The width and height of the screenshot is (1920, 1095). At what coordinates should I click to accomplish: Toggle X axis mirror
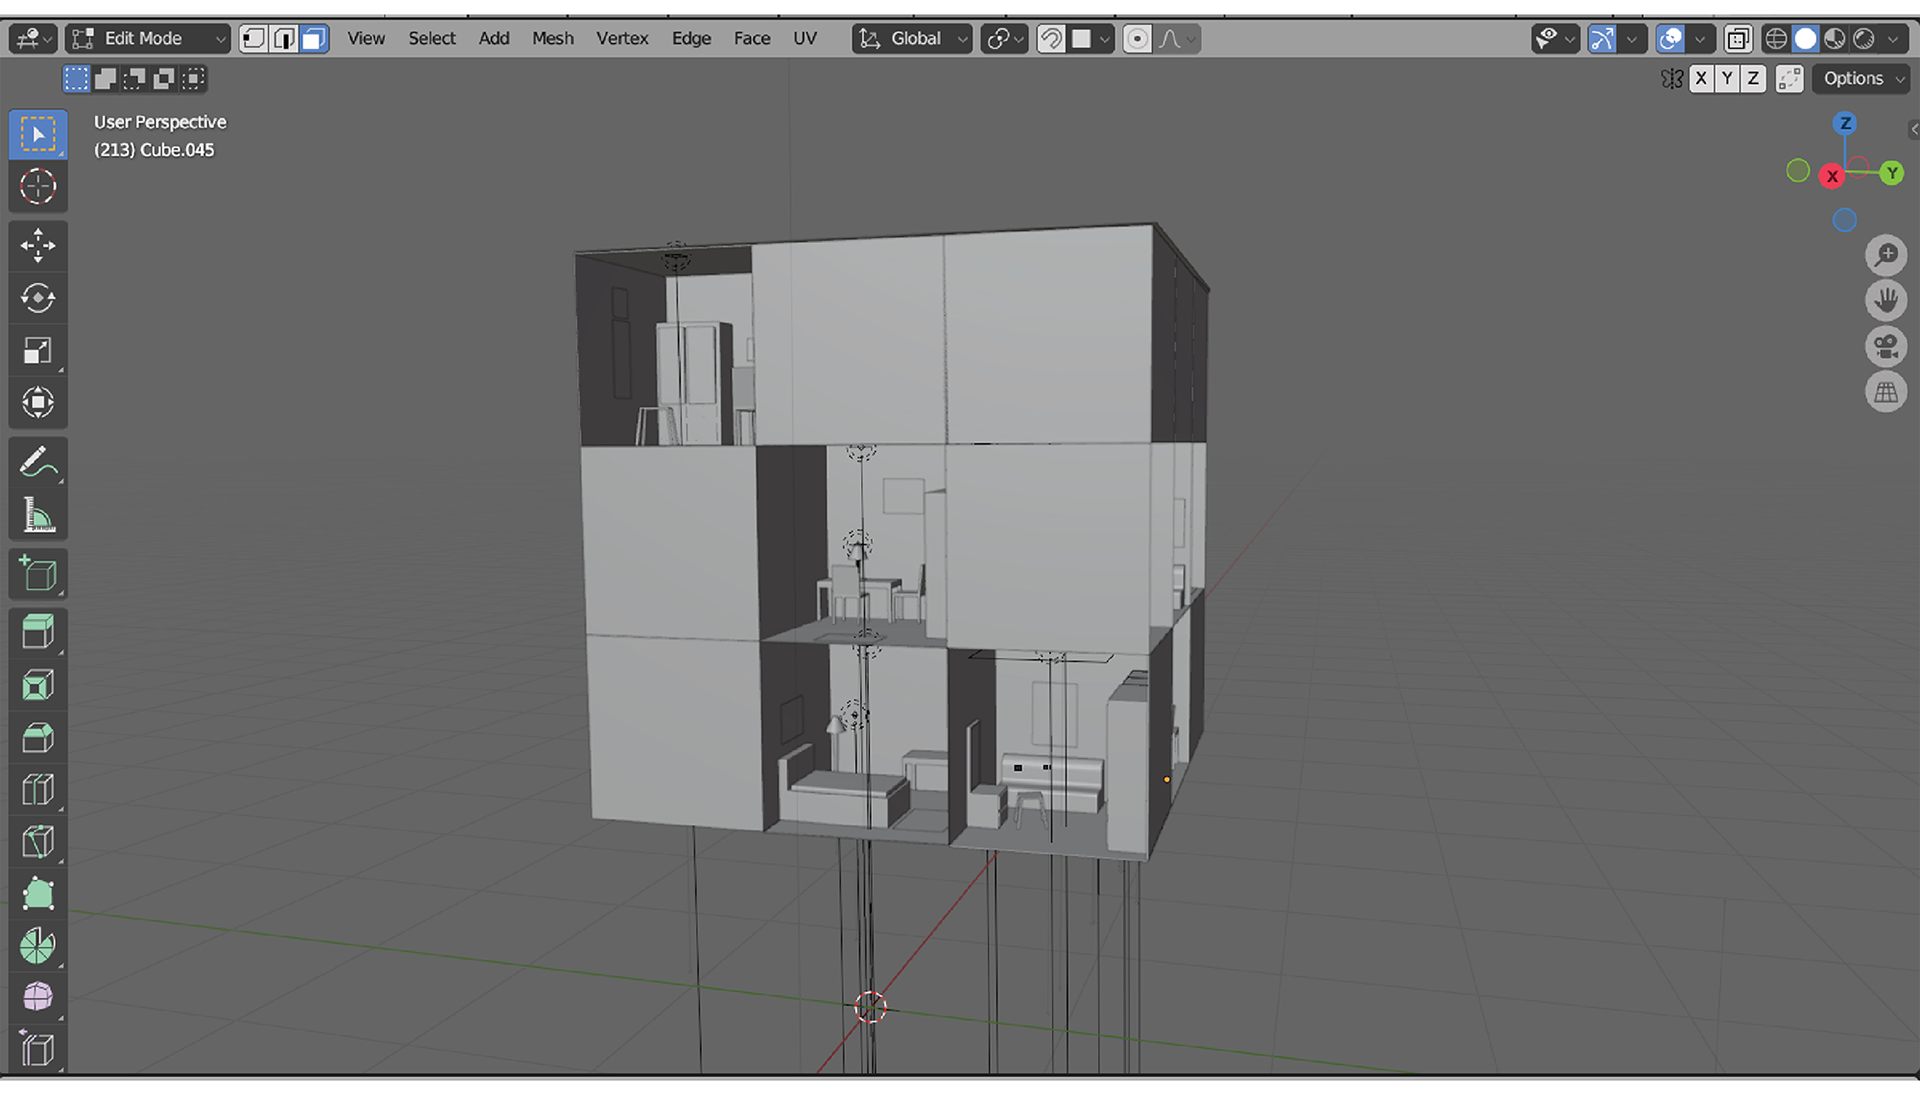tap(1701, 79)
